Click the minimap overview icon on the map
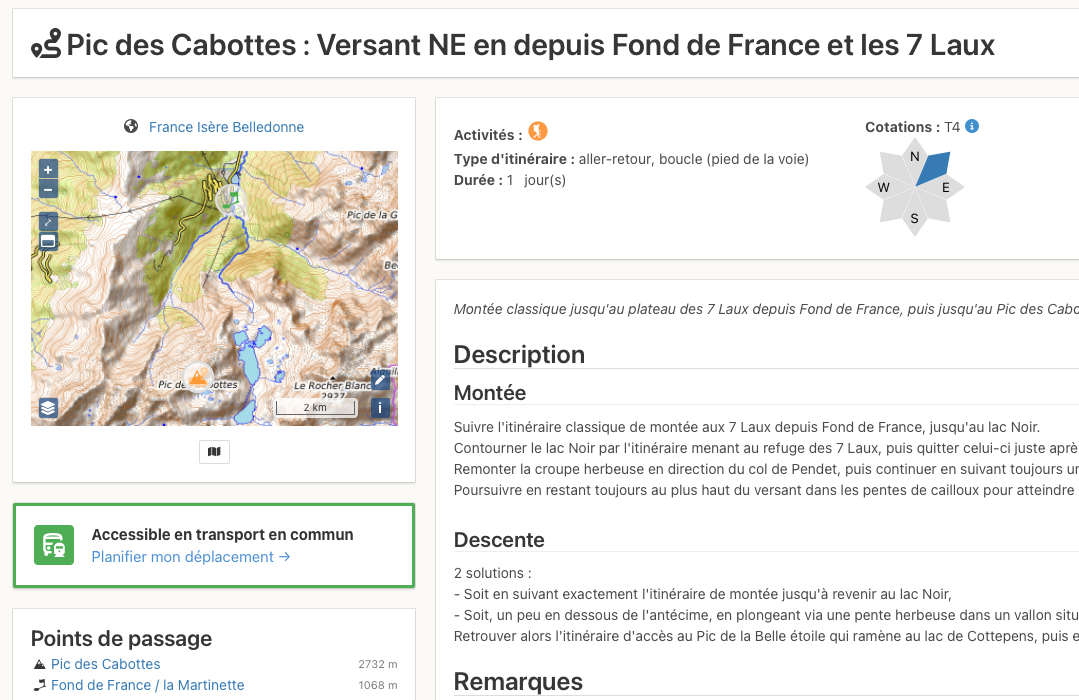The image size is (1079, 700). (47, 241)
